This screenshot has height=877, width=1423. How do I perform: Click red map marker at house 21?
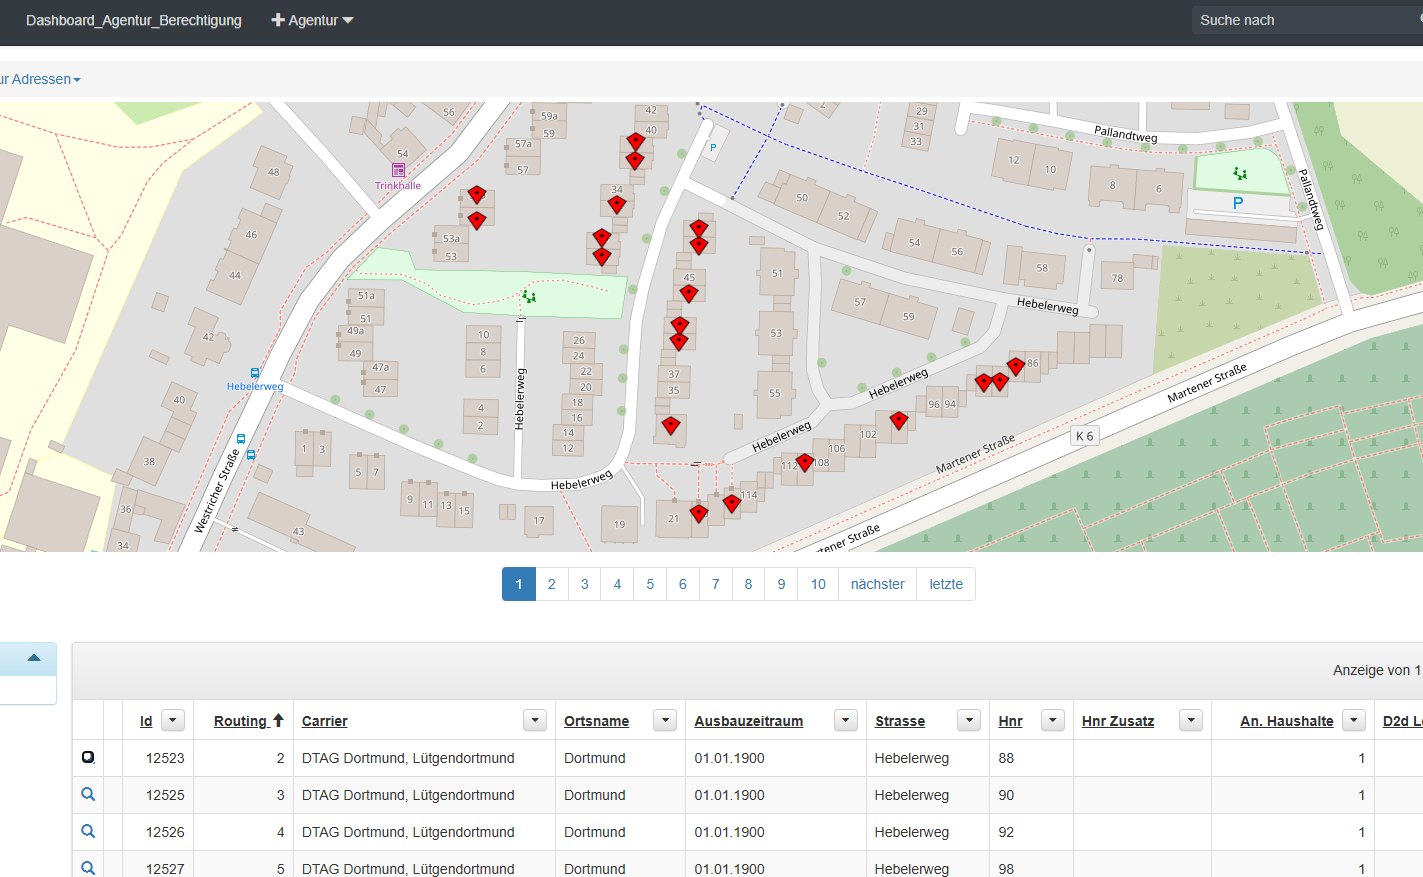pos(699,513)
